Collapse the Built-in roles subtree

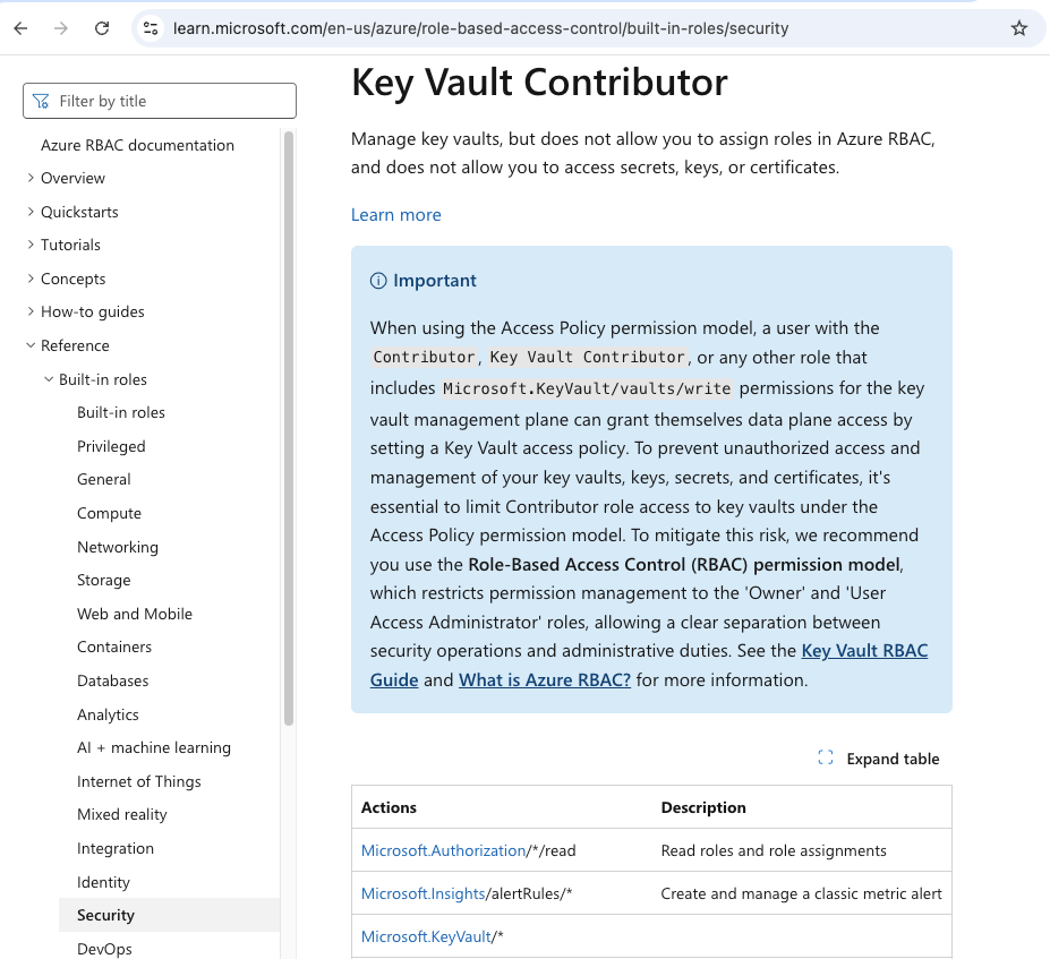[x=47, y=379]
